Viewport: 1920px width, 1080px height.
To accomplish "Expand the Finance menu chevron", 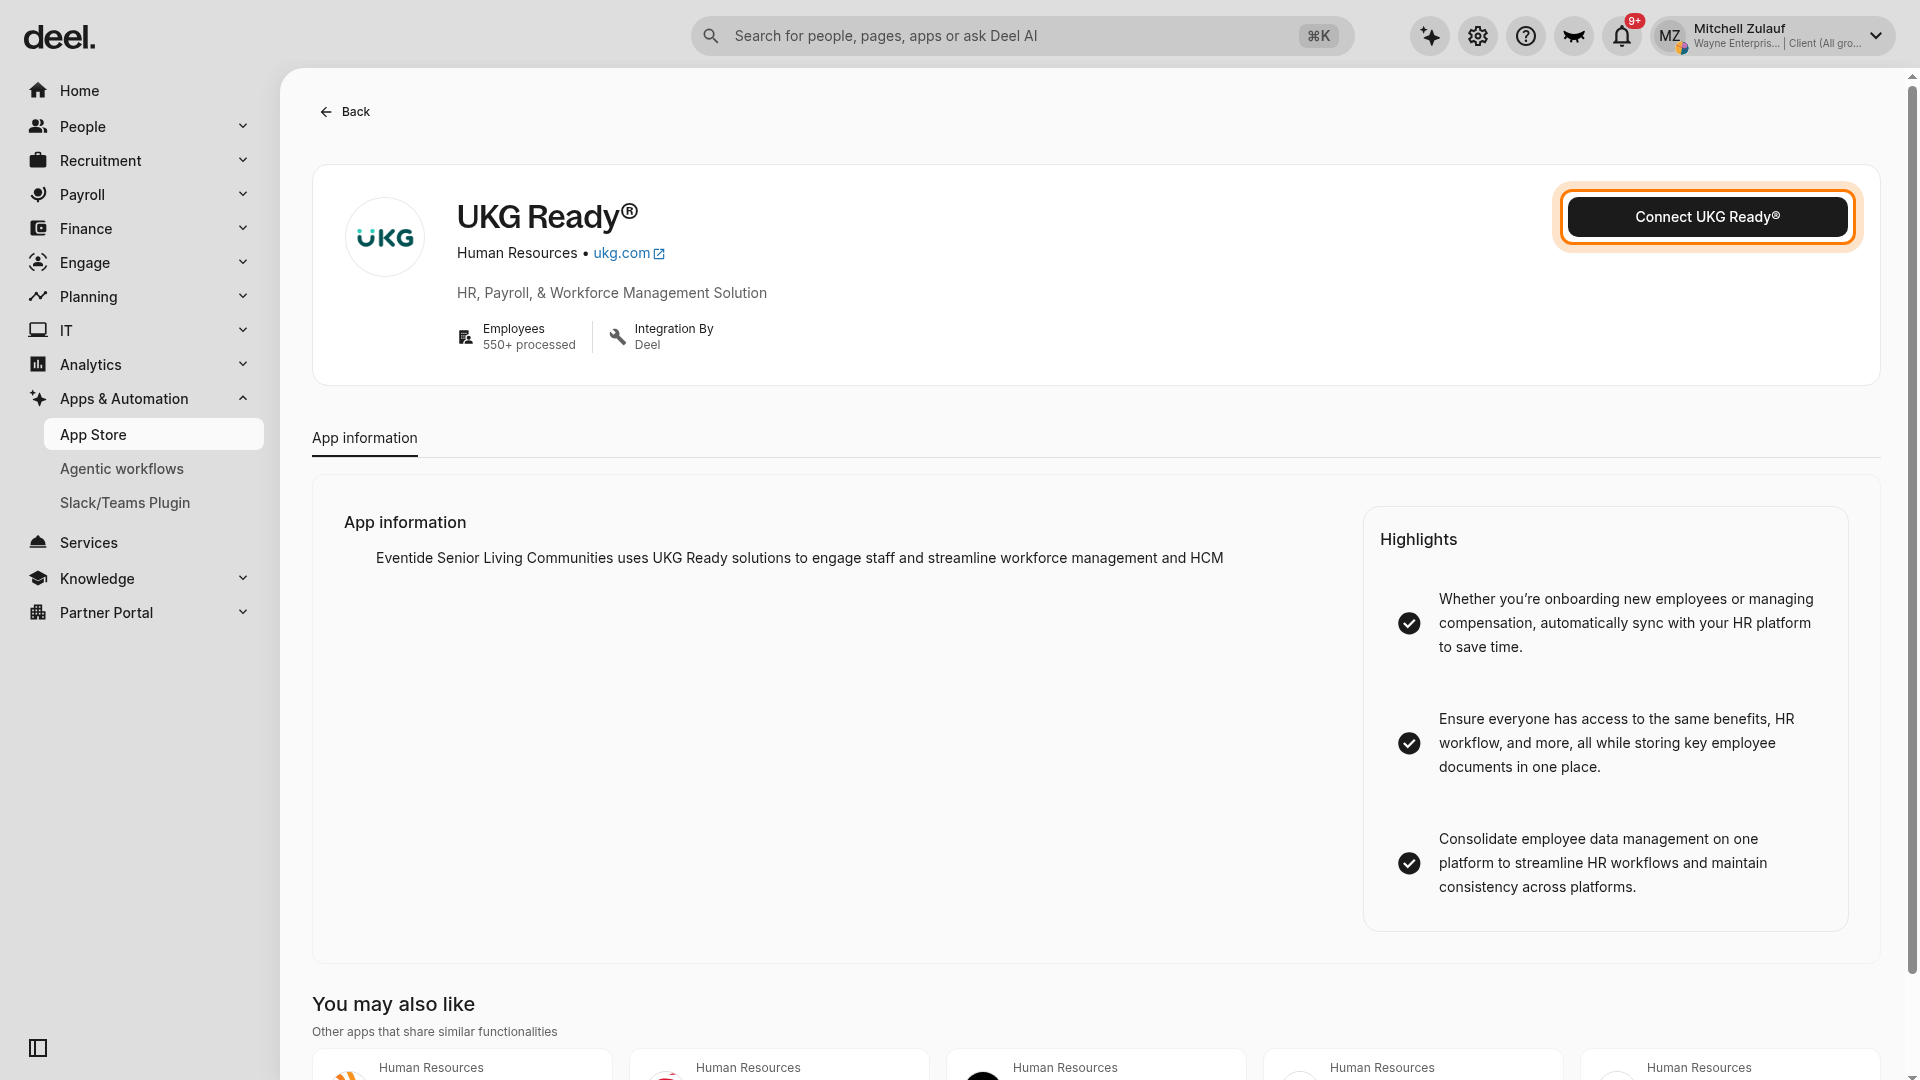I will [x=243, y=228].
